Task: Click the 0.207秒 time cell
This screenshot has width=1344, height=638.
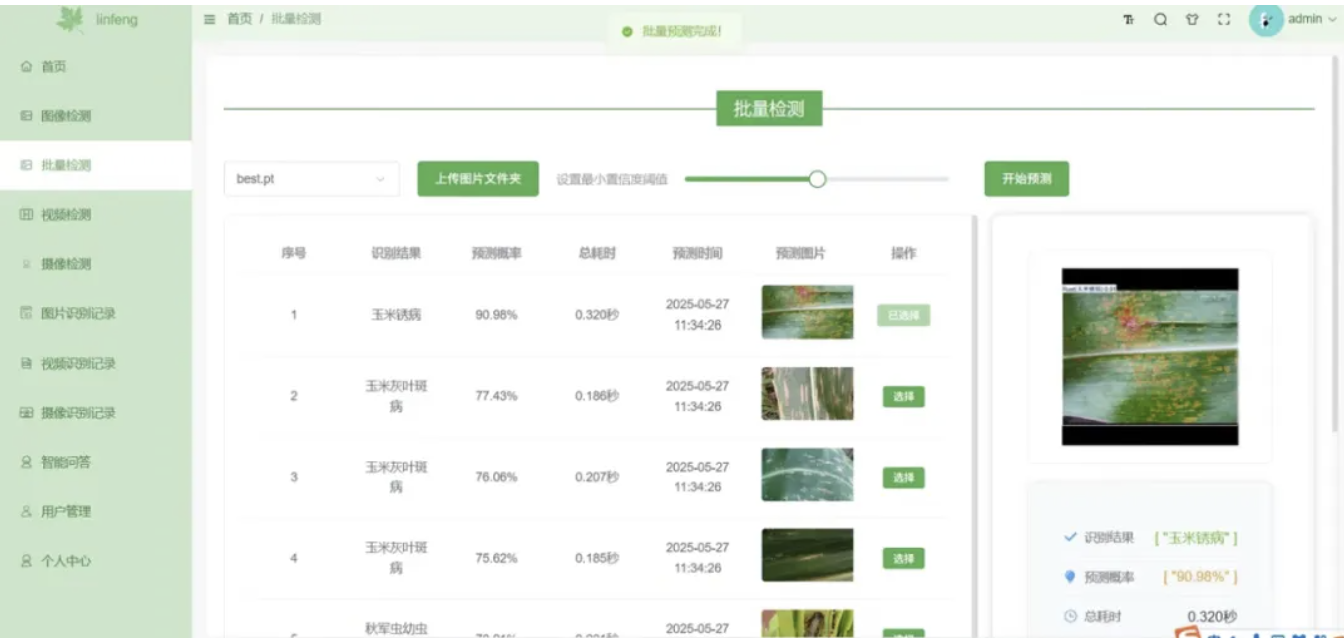Action: pyautogui.click(x=597, y=477)
